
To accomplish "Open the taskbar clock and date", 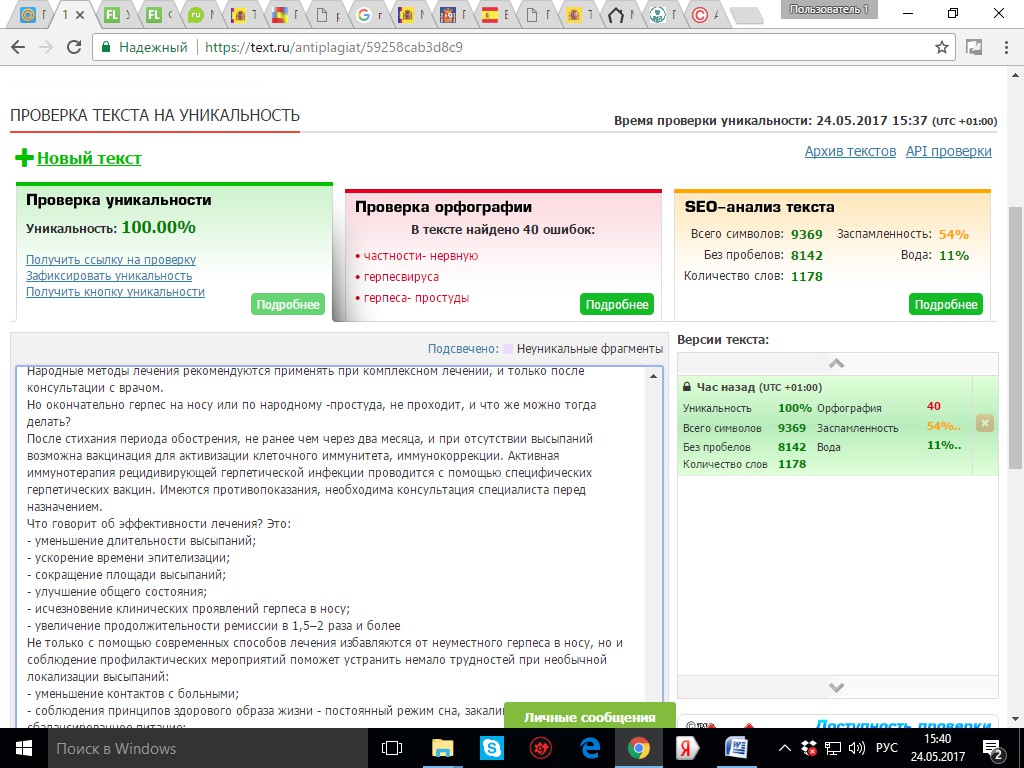I will pyautogui.click(x=938, y=748).
